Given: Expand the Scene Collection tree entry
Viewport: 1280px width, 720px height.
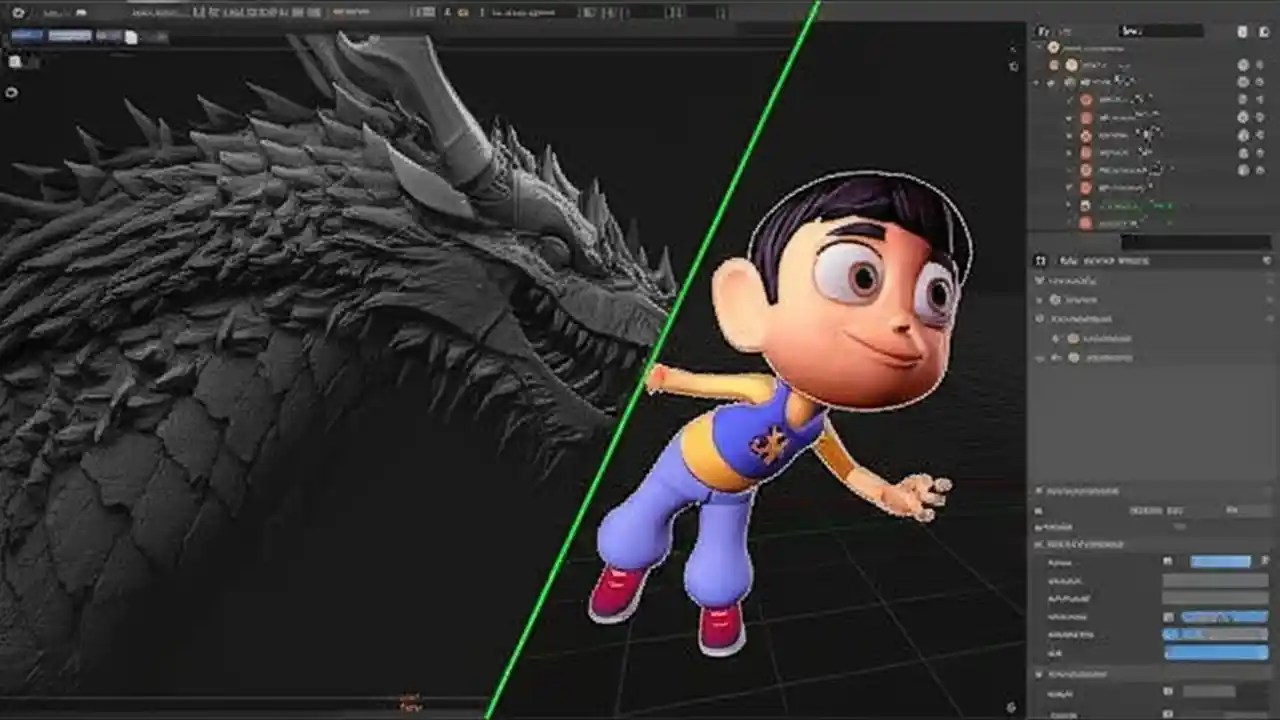Looking at the screenshot, I should pos(1039,49).
